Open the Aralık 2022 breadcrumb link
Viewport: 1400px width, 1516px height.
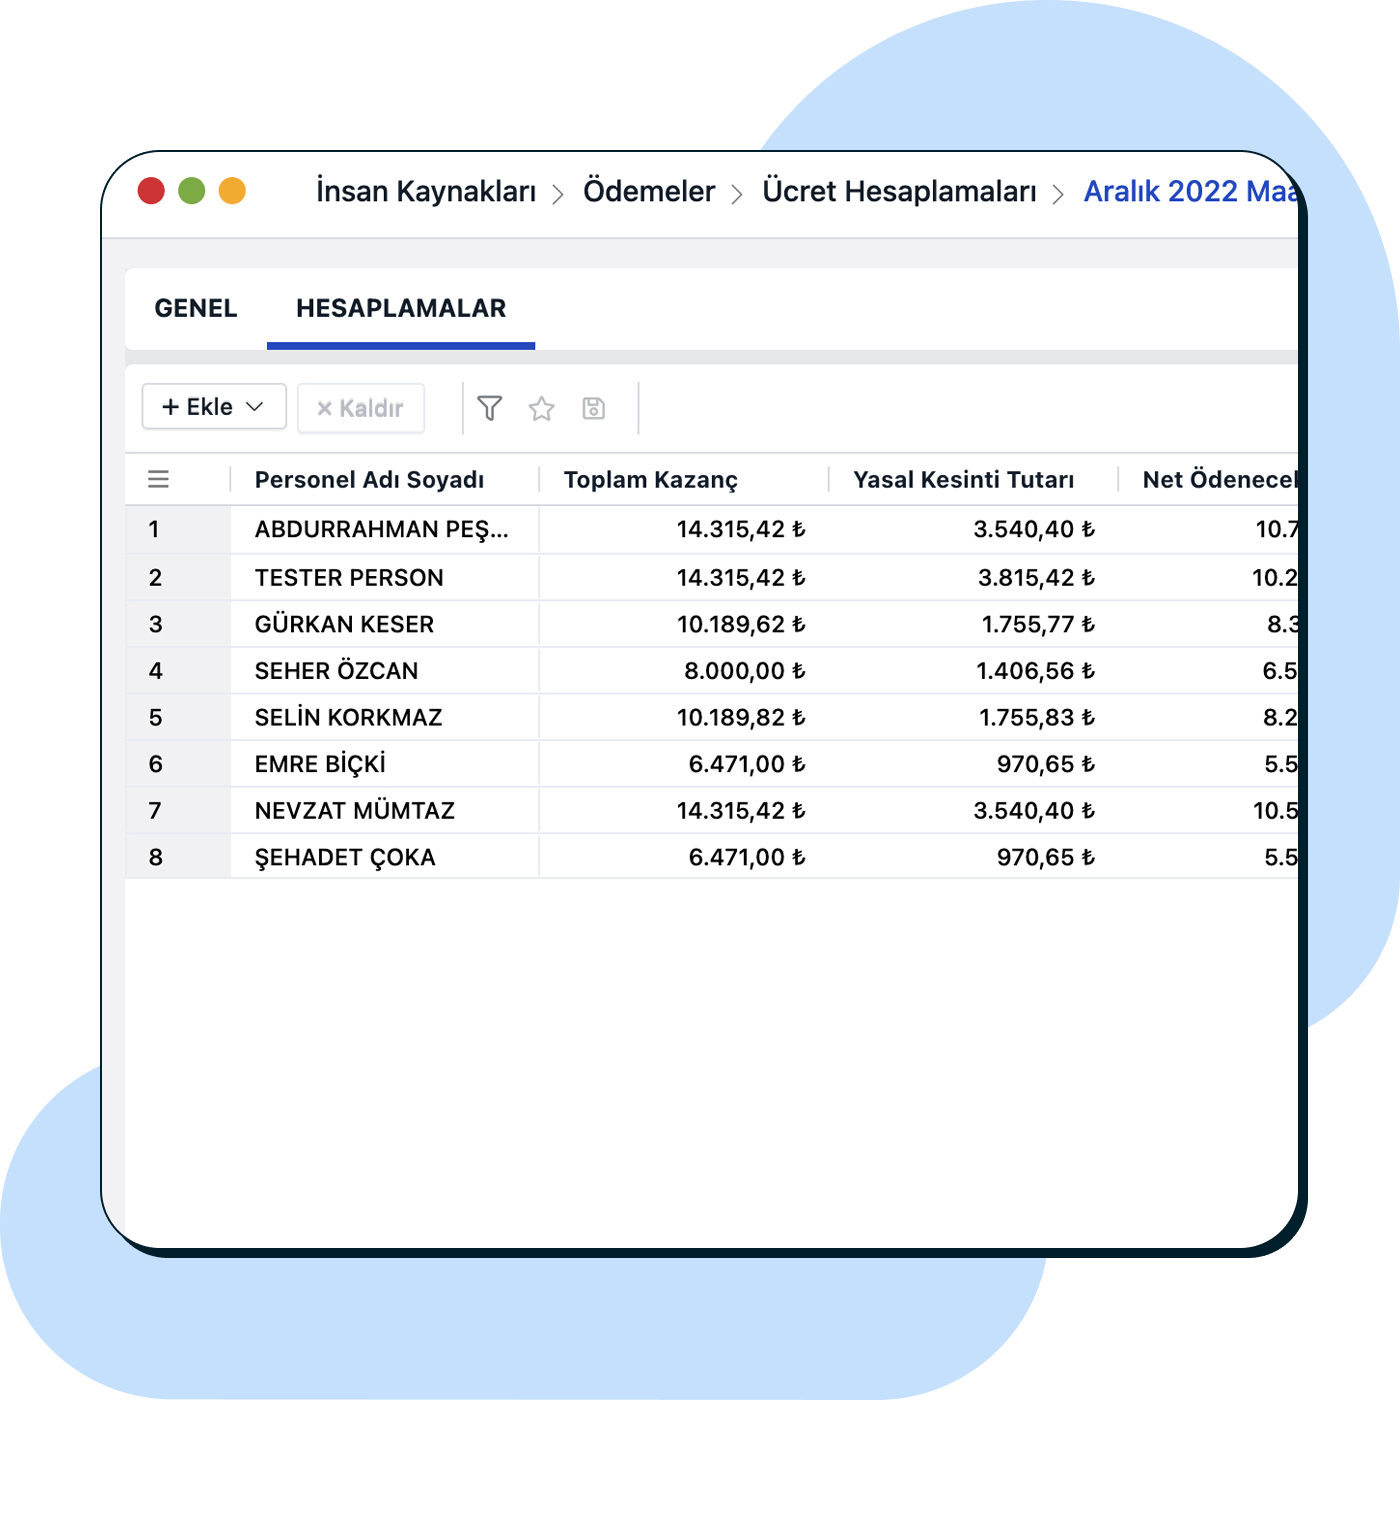[x=1189, y=191]
